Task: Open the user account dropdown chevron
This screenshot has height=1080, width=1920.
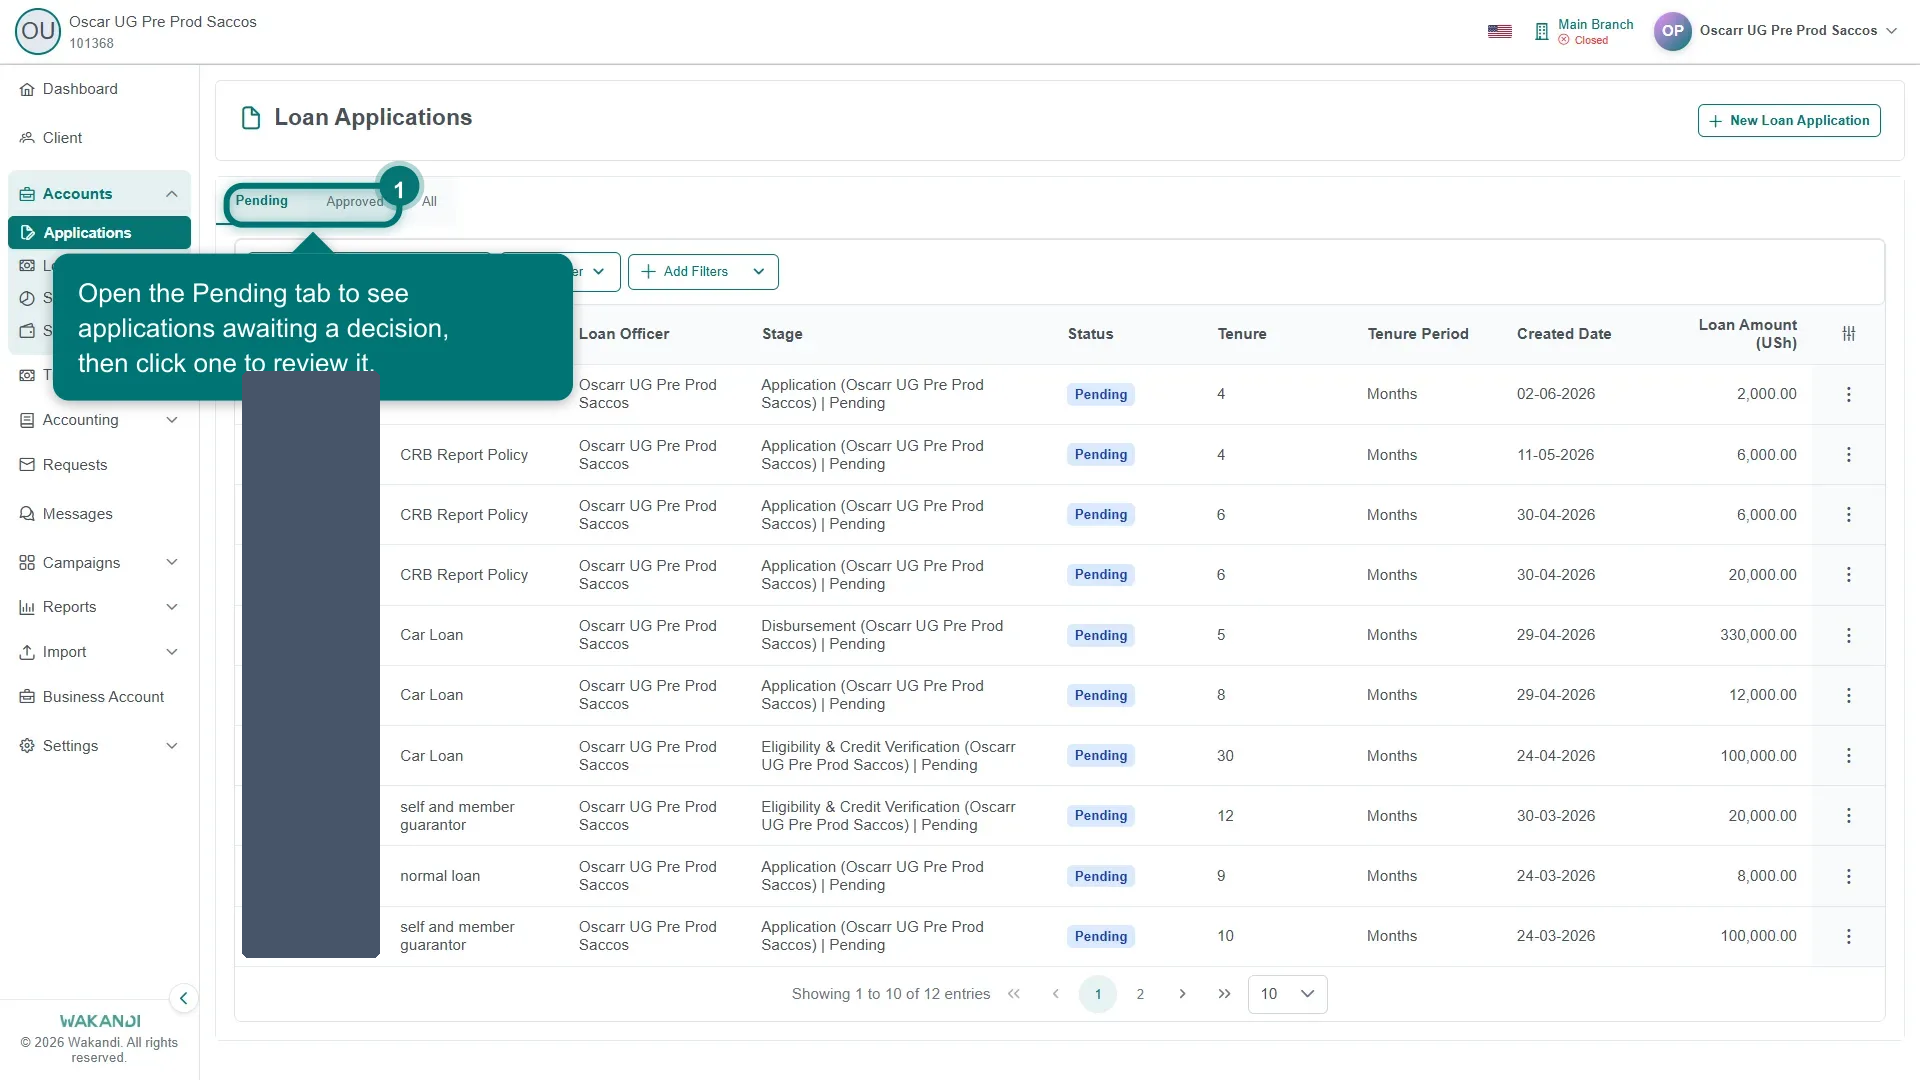Action: [1892, 31]
